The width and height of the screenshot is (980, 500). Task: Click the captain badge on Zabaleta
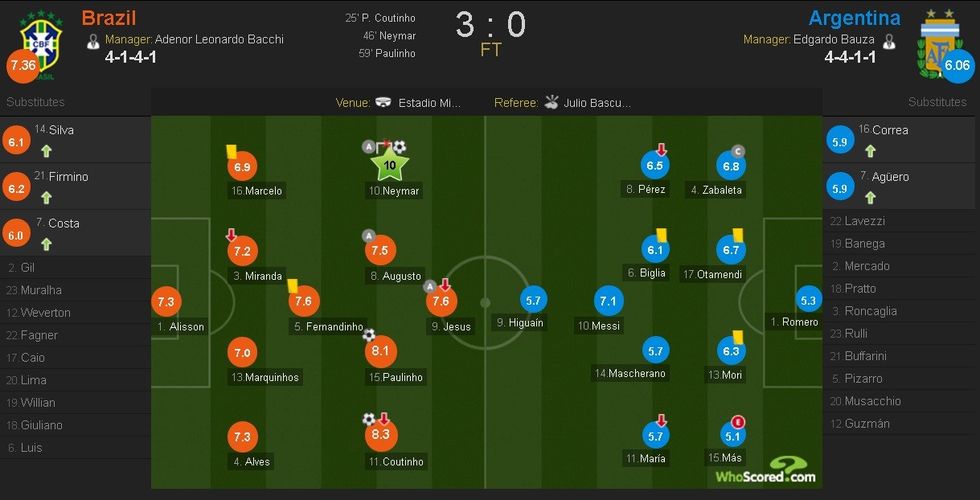click(x=739, y=151)
